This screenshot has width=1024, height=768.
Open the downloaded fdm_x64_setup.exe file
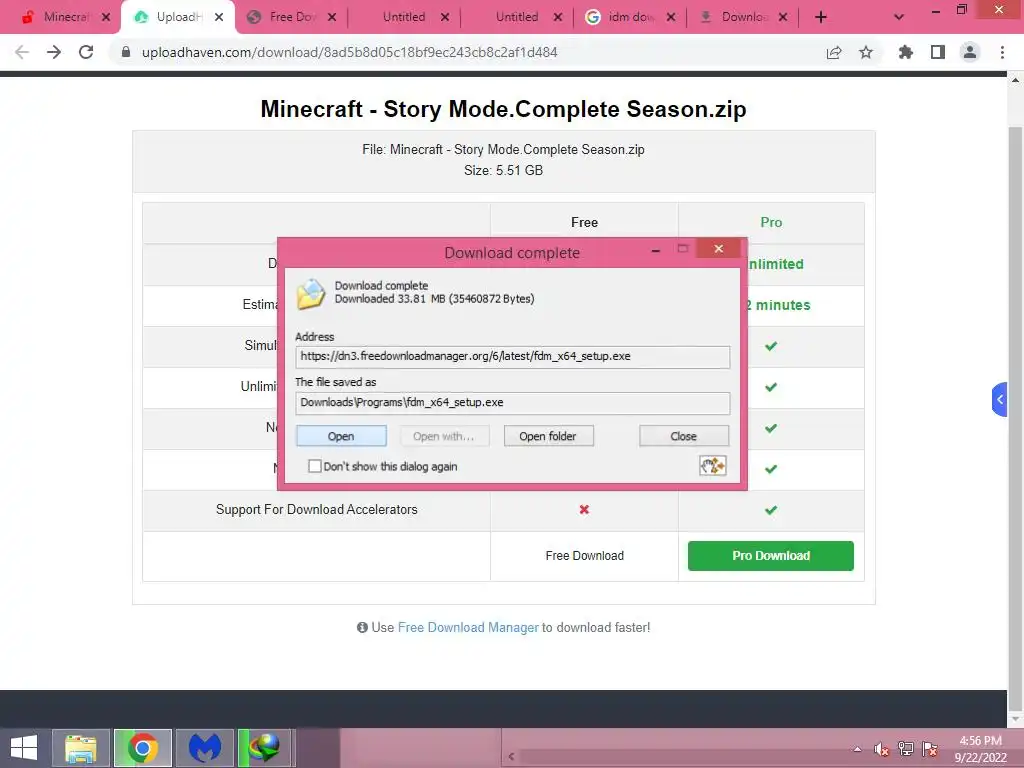coord(341,436)
